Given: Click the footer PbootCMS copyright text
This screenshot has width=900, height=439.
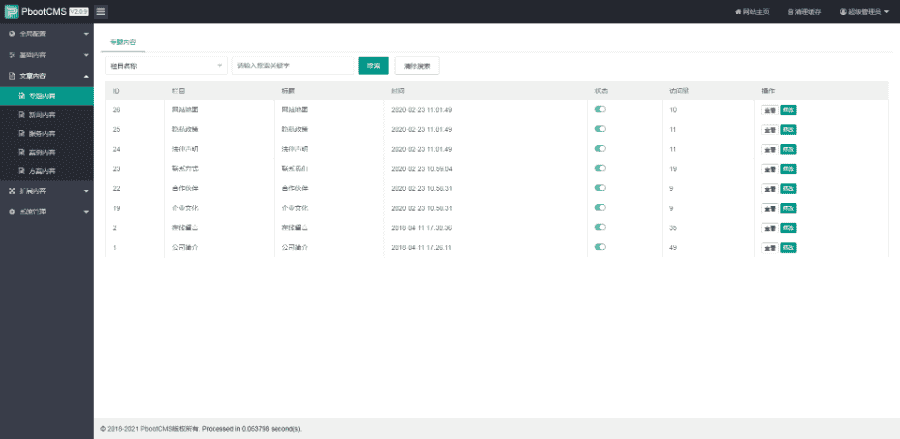Looking at the screenshot, I should point(201,429).
